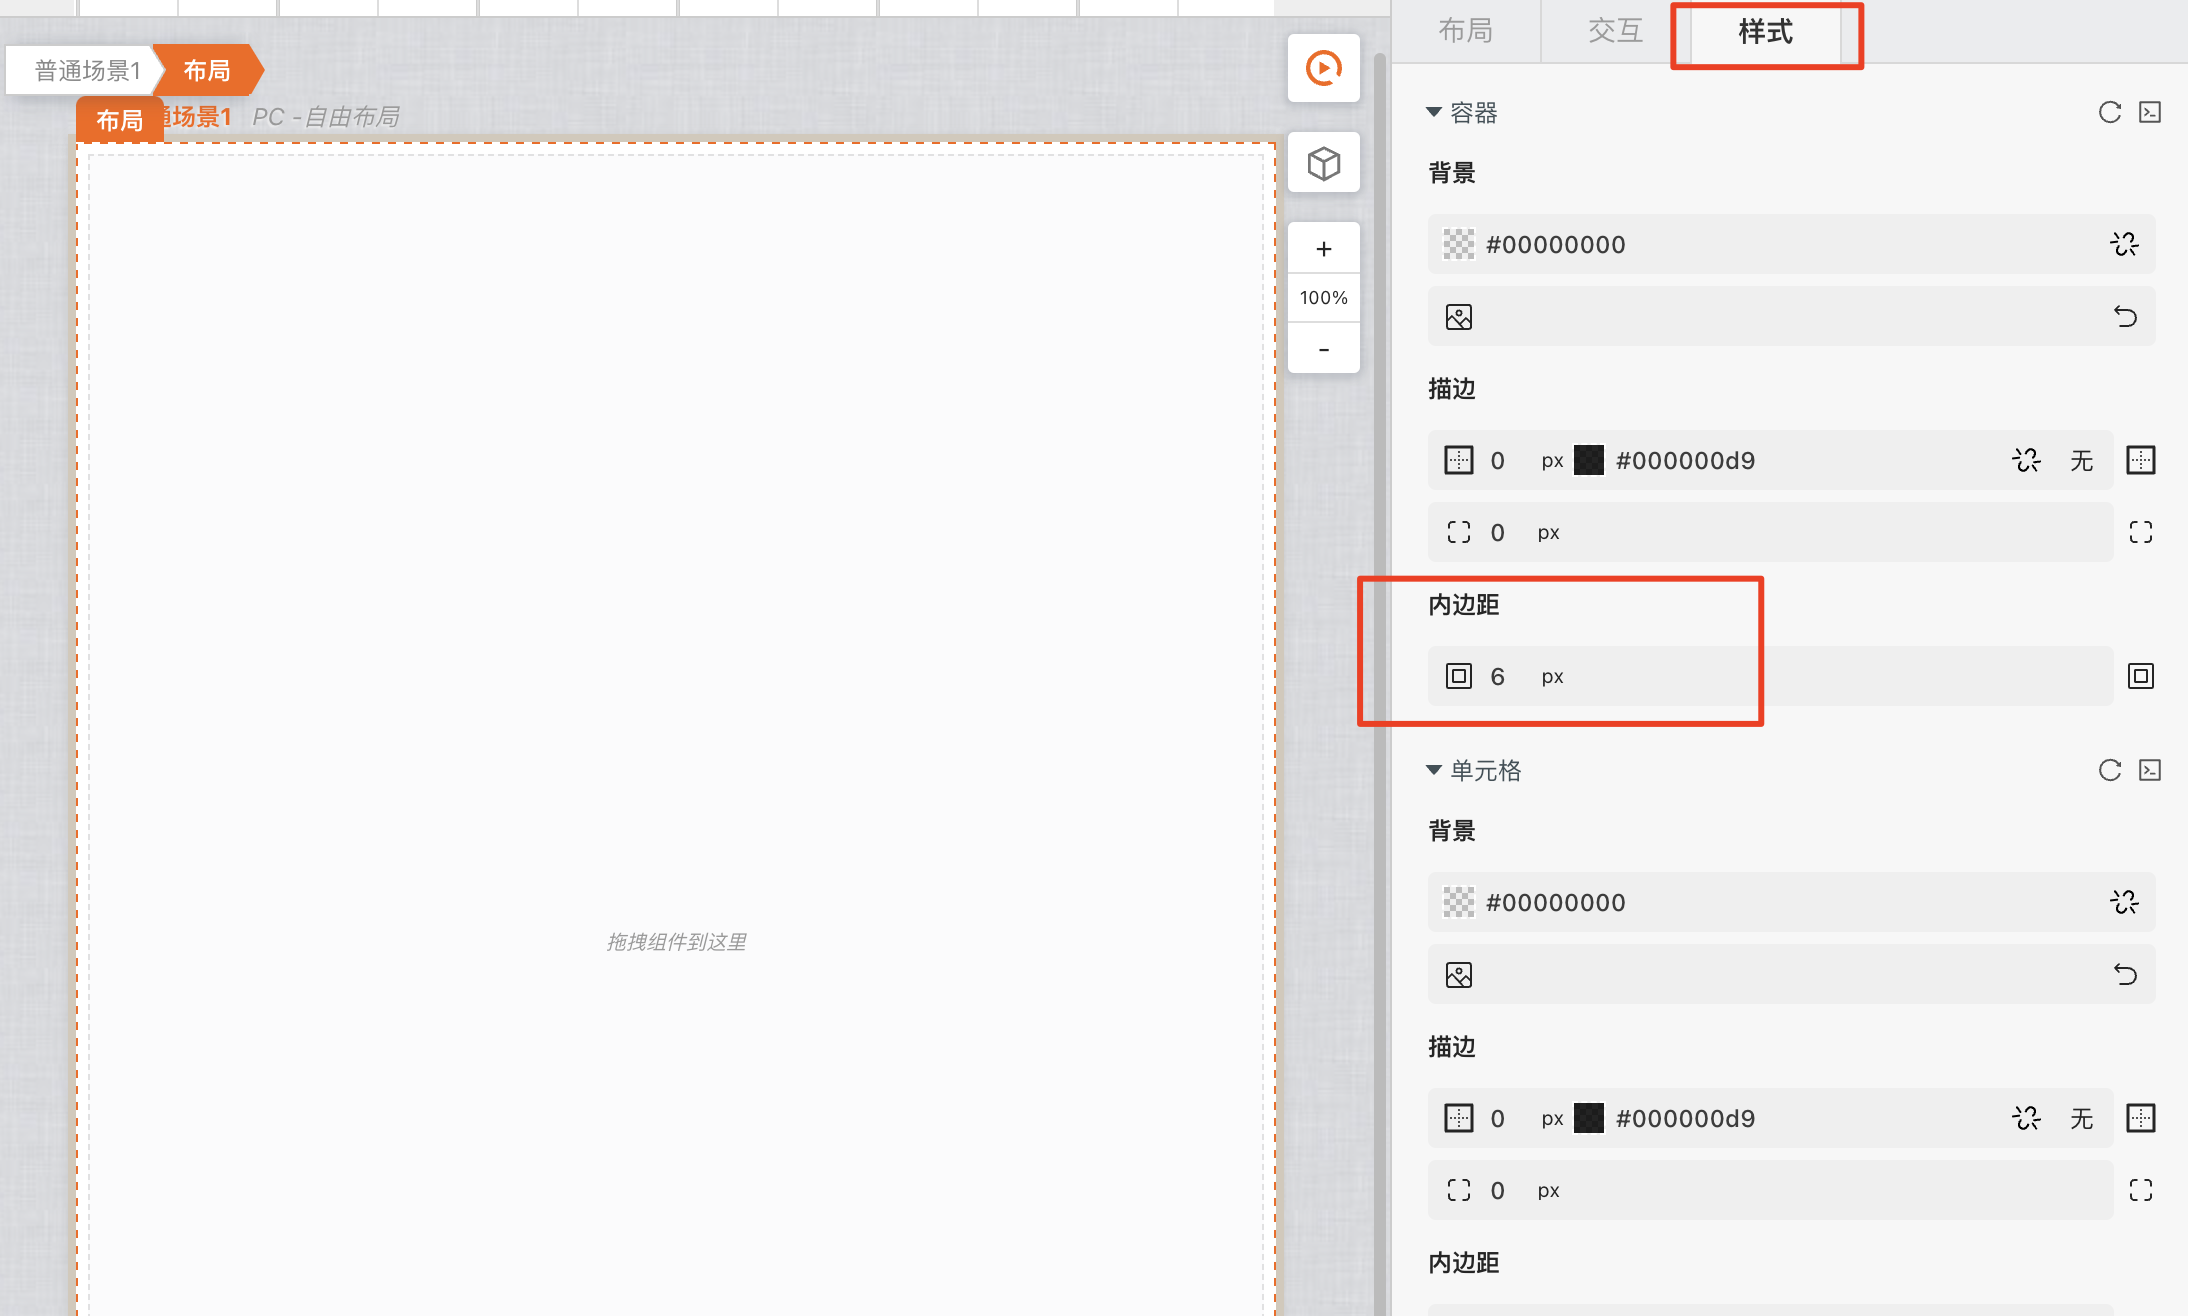The height and width of the screenshot is (1316, 2188).
Task: Zoom in with the plus button
Action: (x=1323, y=249)
